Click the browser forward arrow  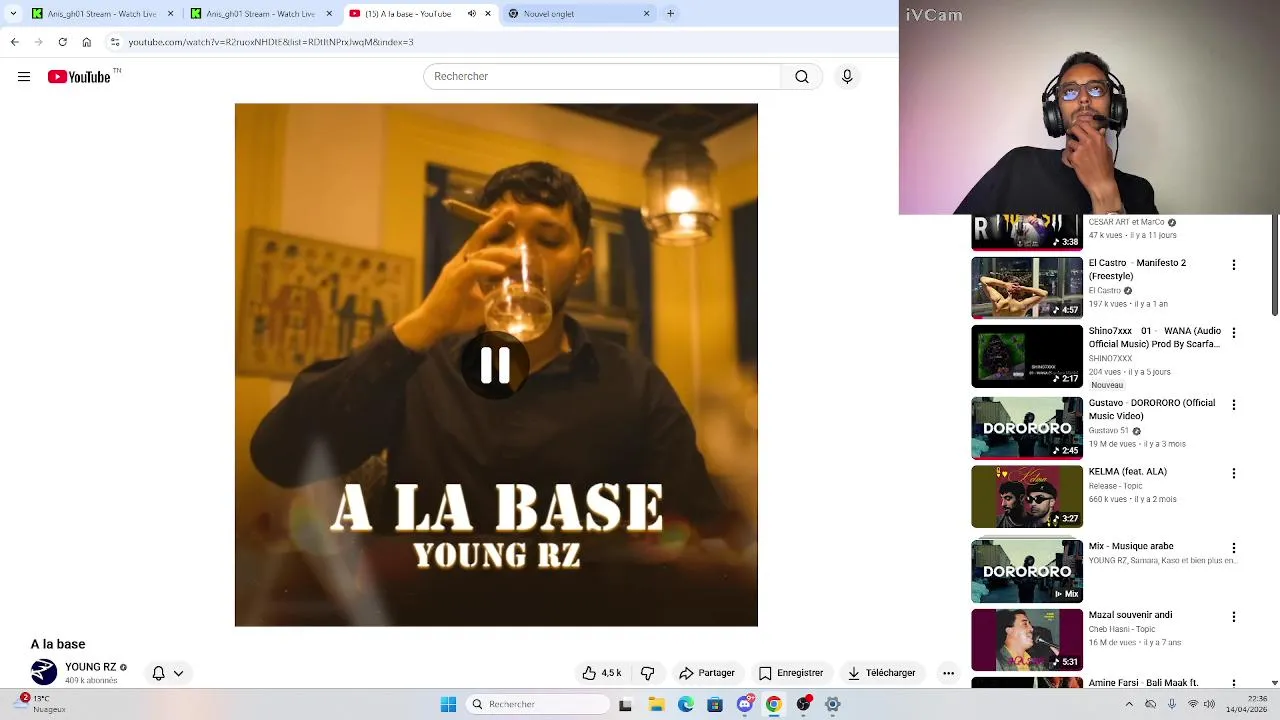(38, 42)
